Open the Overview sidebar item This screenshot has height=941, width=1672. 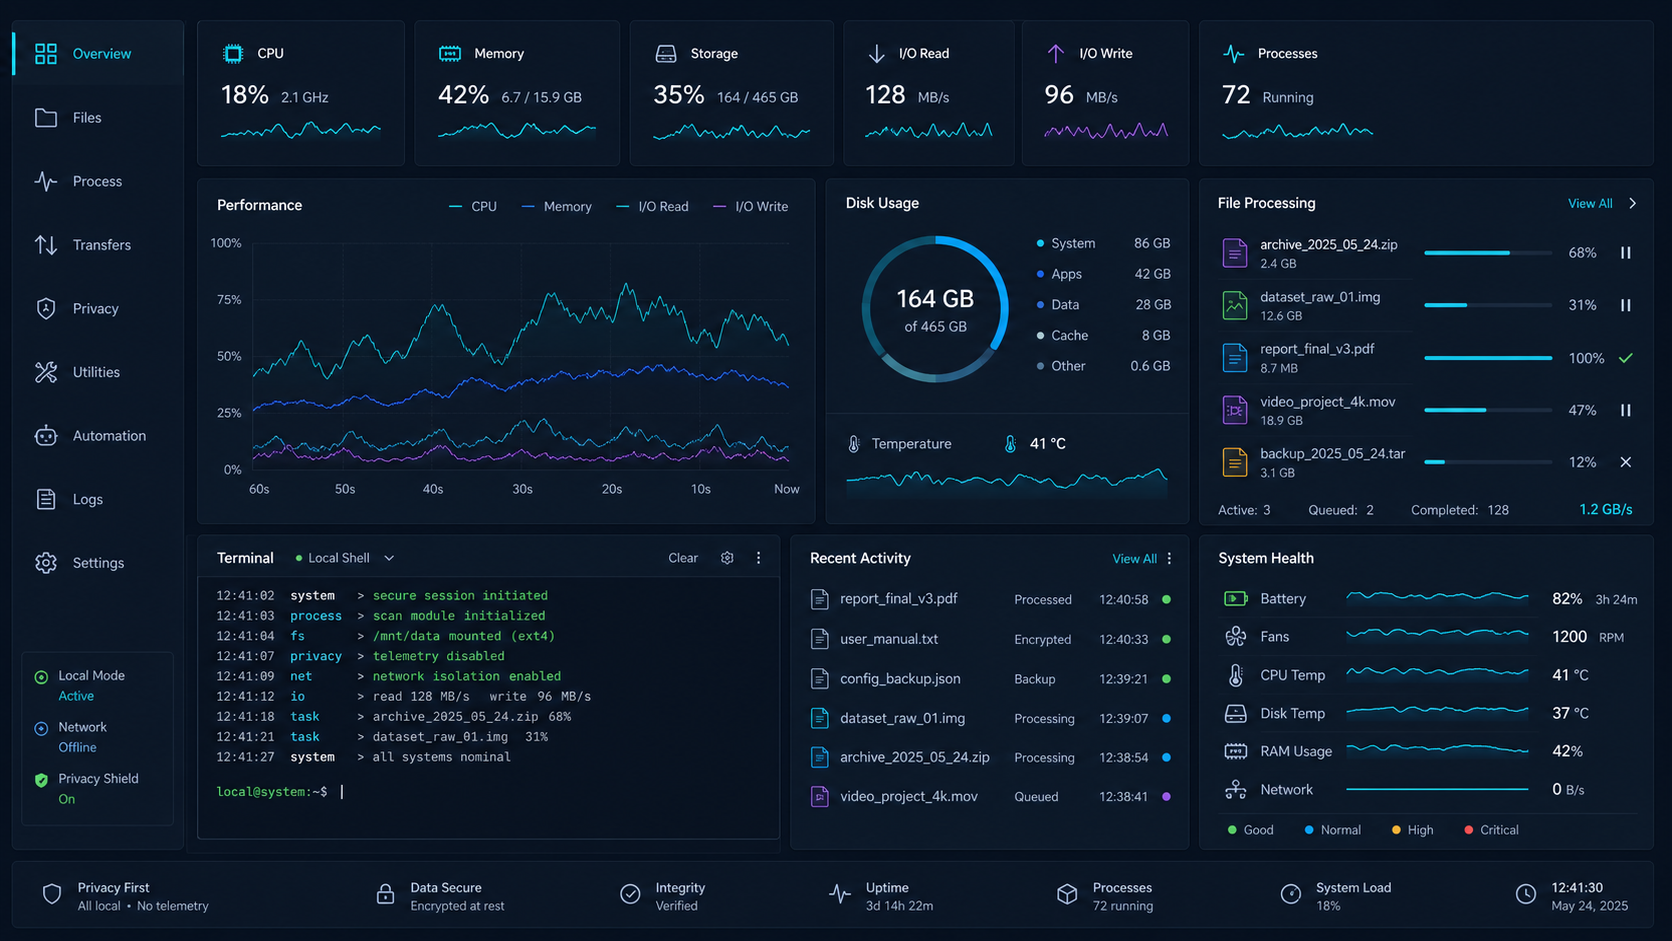pyautogui.click(x=97, y=54)
